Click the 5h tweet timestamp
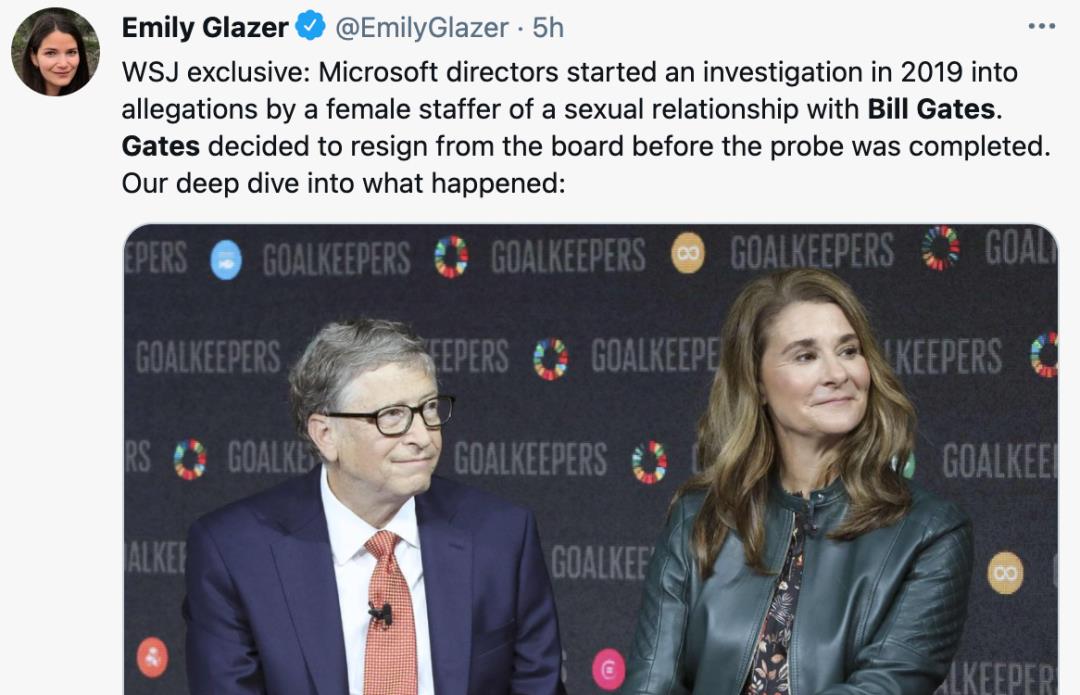 click(x=548, y=28)
